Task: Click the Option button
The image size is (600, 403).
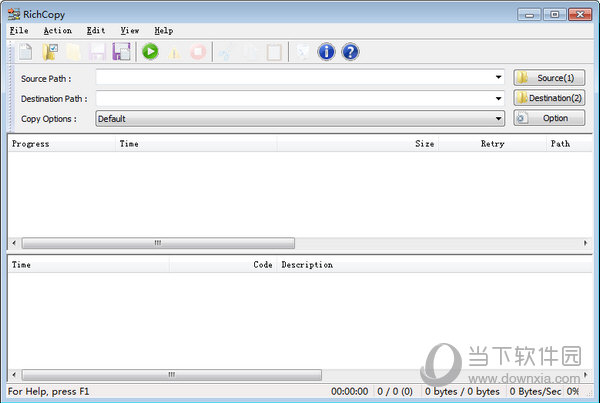Action: click(549, 118)
